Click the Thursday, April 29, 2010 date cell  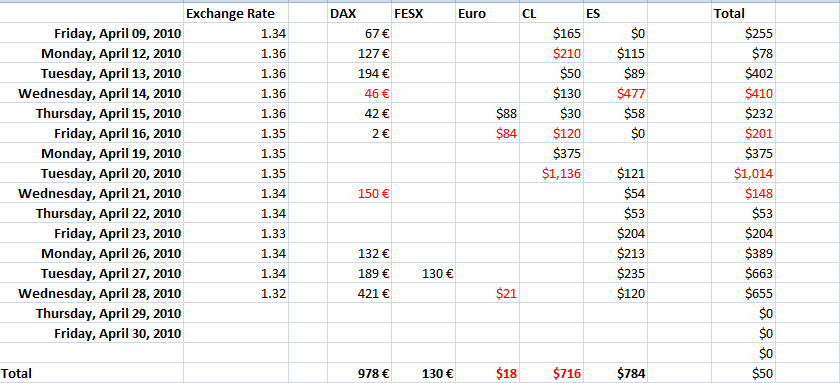pyautogui.click(x=92, y=313)
